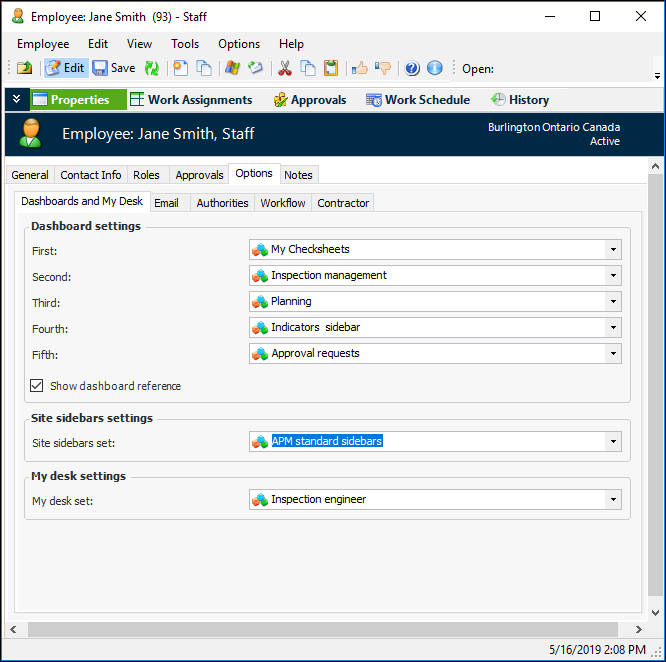This screenshot has width=666, height=662.
Task: Go to the Work Schedule view
Action: [x=418, y=100]
